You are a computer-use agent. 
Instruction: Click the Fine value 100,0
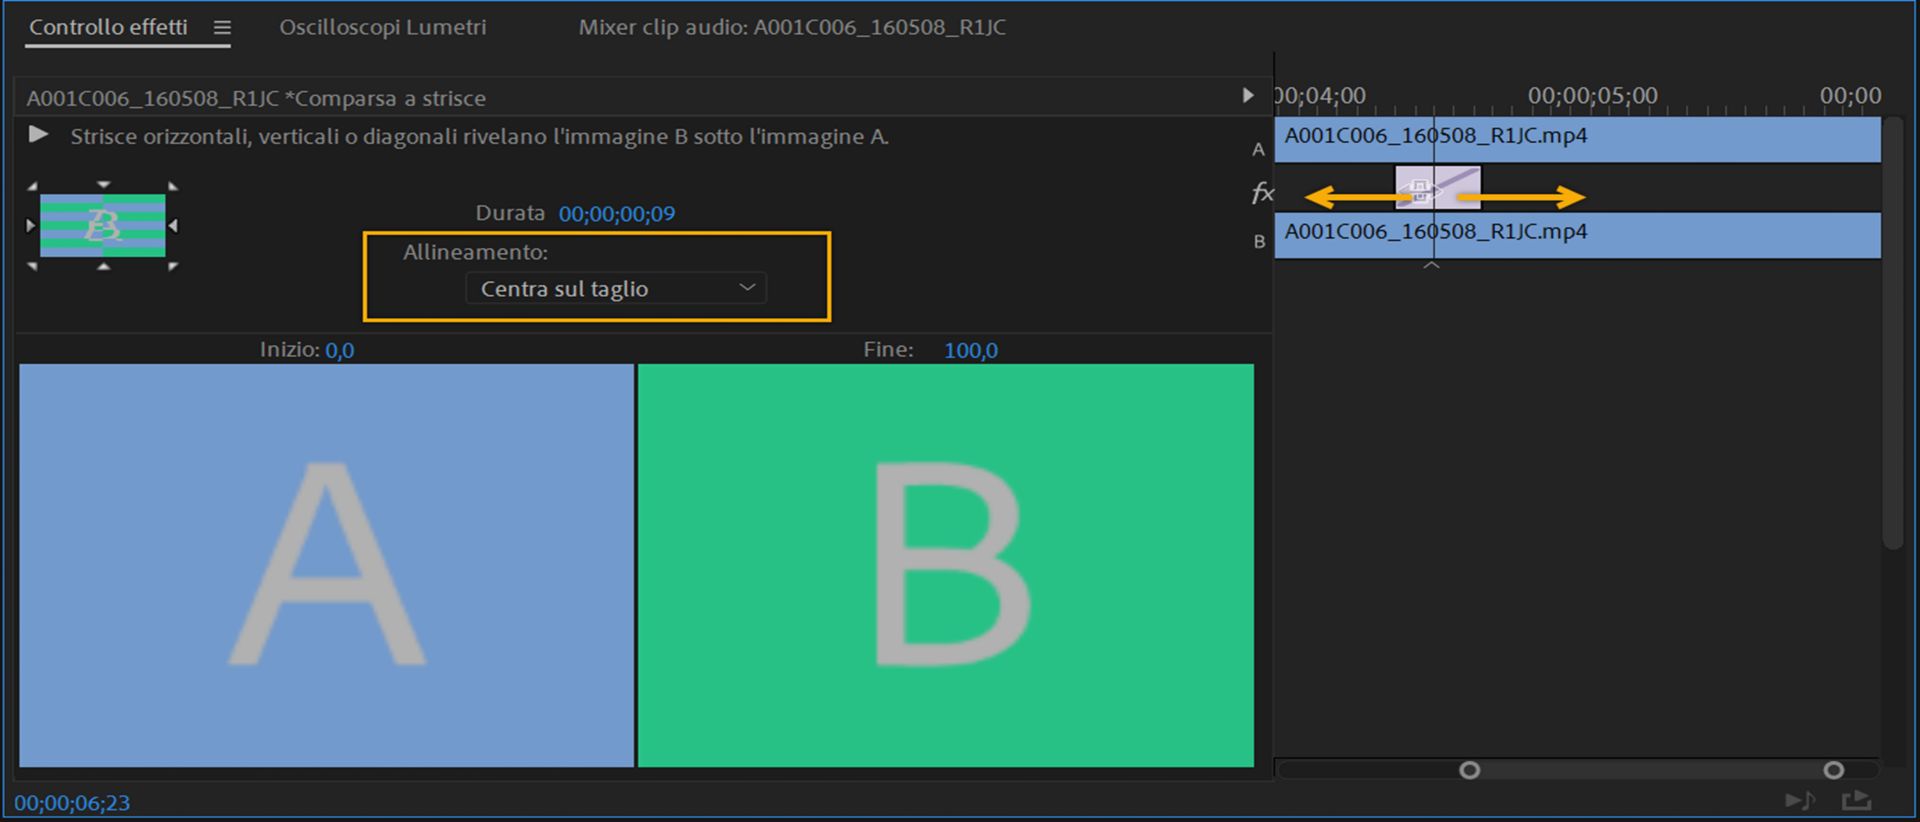coord(970,351)
